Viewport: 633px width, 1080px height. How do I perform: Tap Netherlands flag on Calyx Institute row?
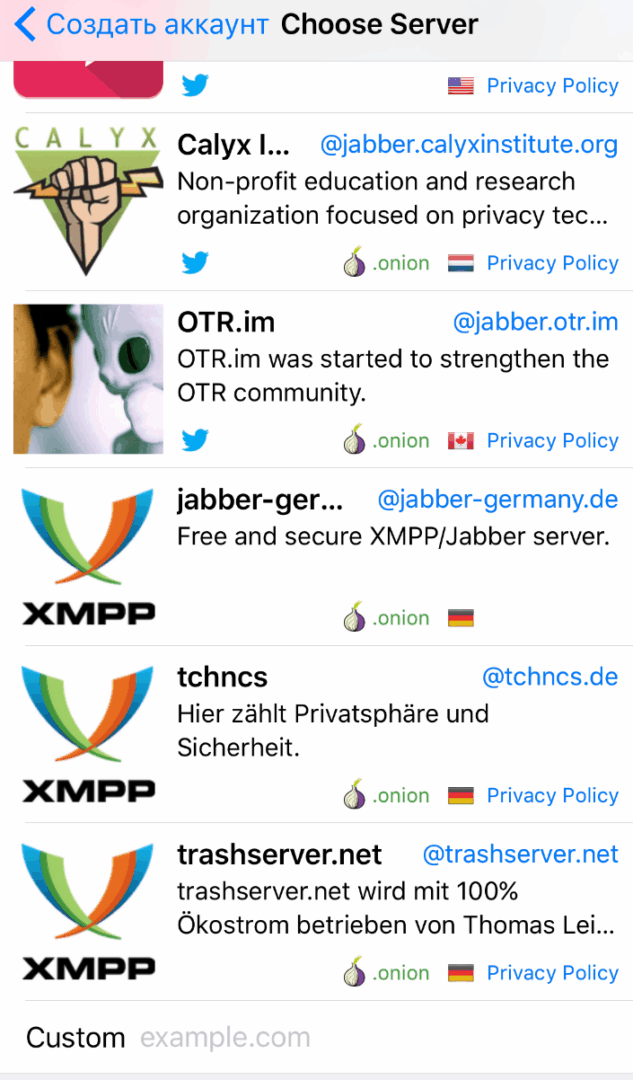(461, 263)
